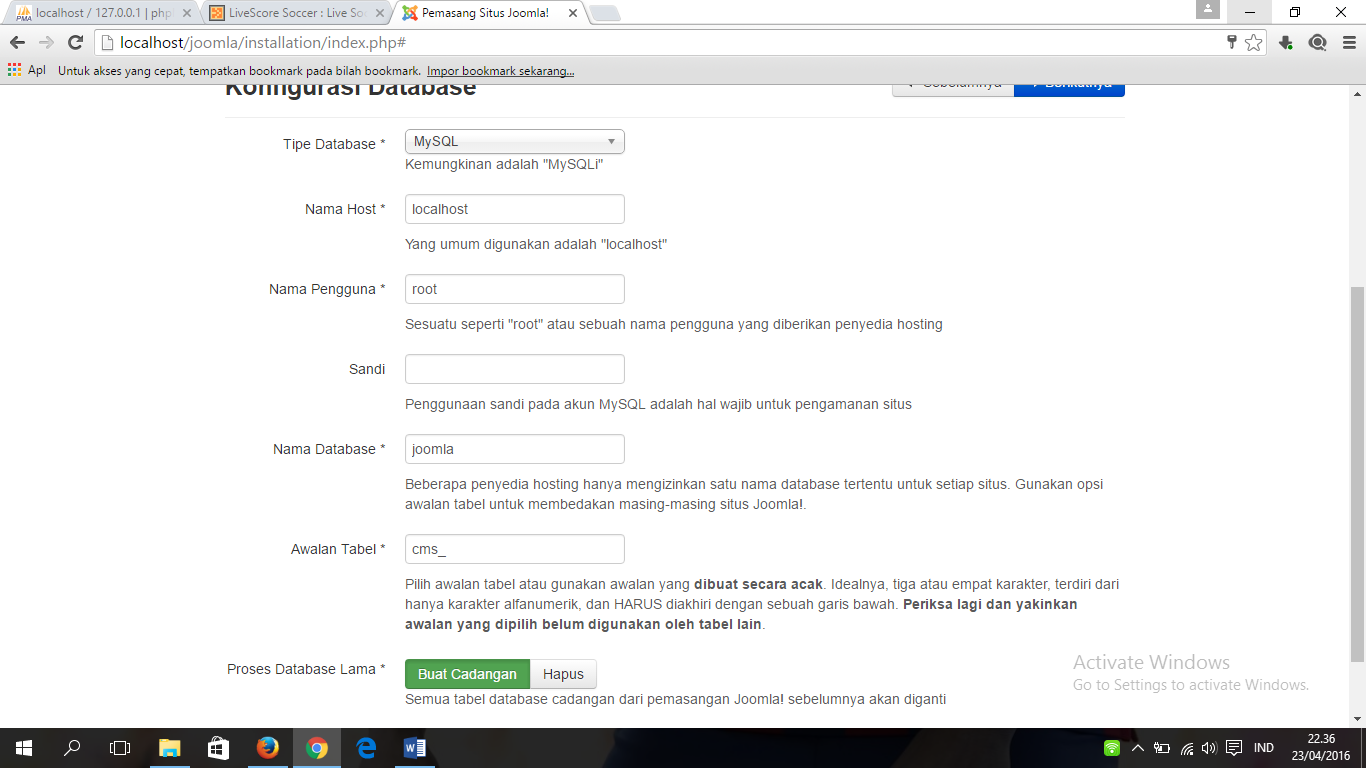1366x768 pixels.
Task: Open File Explorer from the taskbar
Action: pos(169,748)
